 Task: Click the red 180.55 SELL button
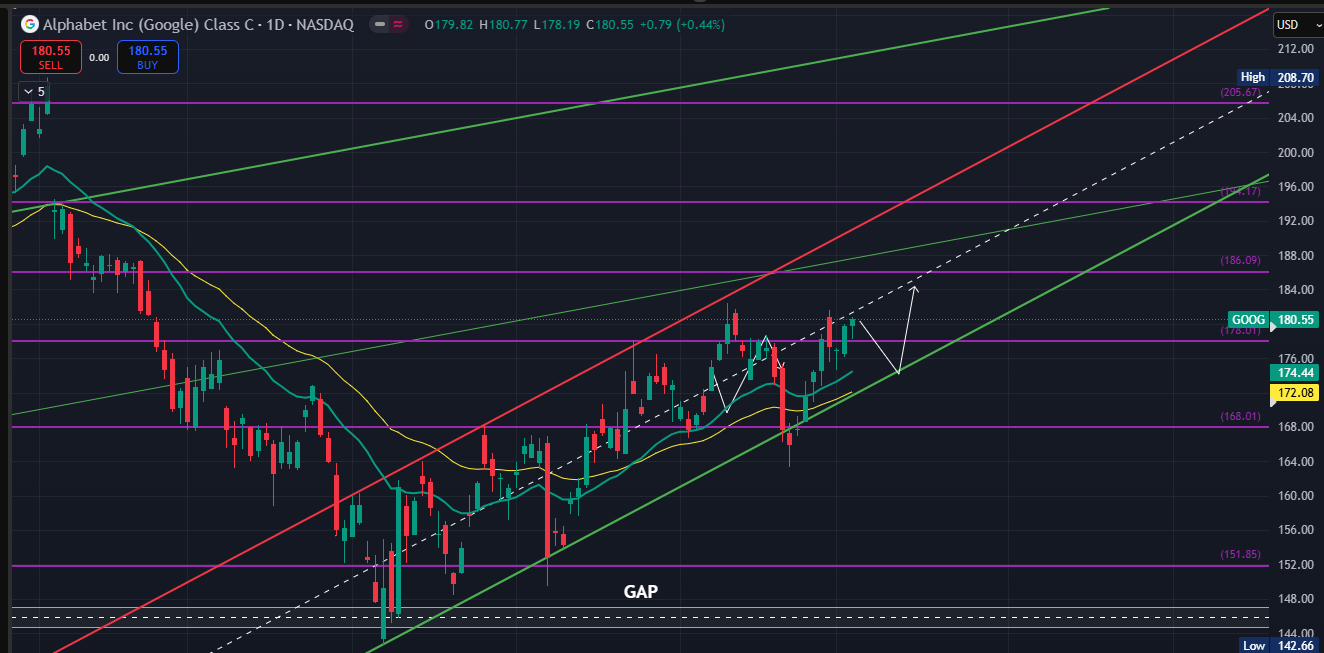[50, 57]
